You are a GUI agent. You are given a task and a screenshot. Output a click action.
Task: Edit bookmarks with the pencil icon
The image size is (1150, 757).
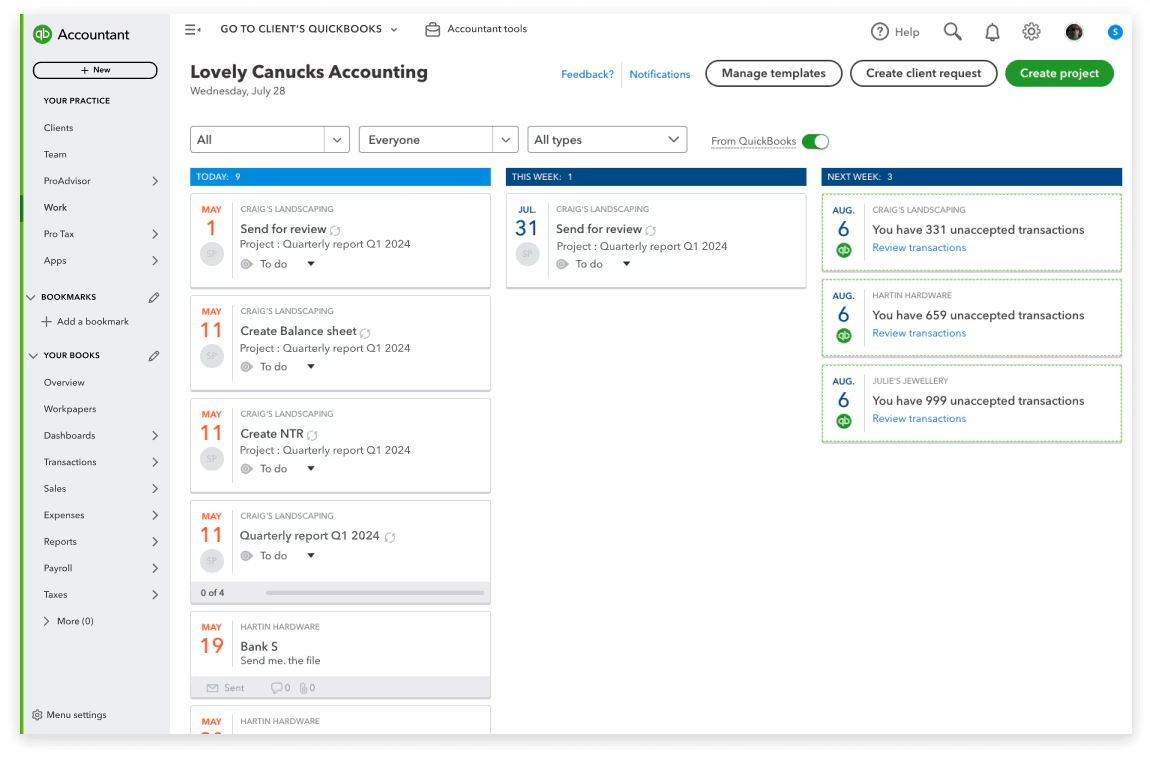point(153,297)
